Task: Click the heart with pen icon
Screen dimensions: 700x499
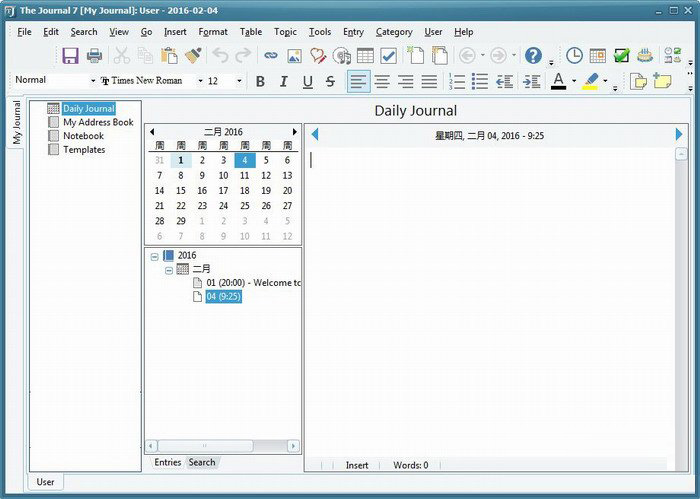Action: point(318,56)
